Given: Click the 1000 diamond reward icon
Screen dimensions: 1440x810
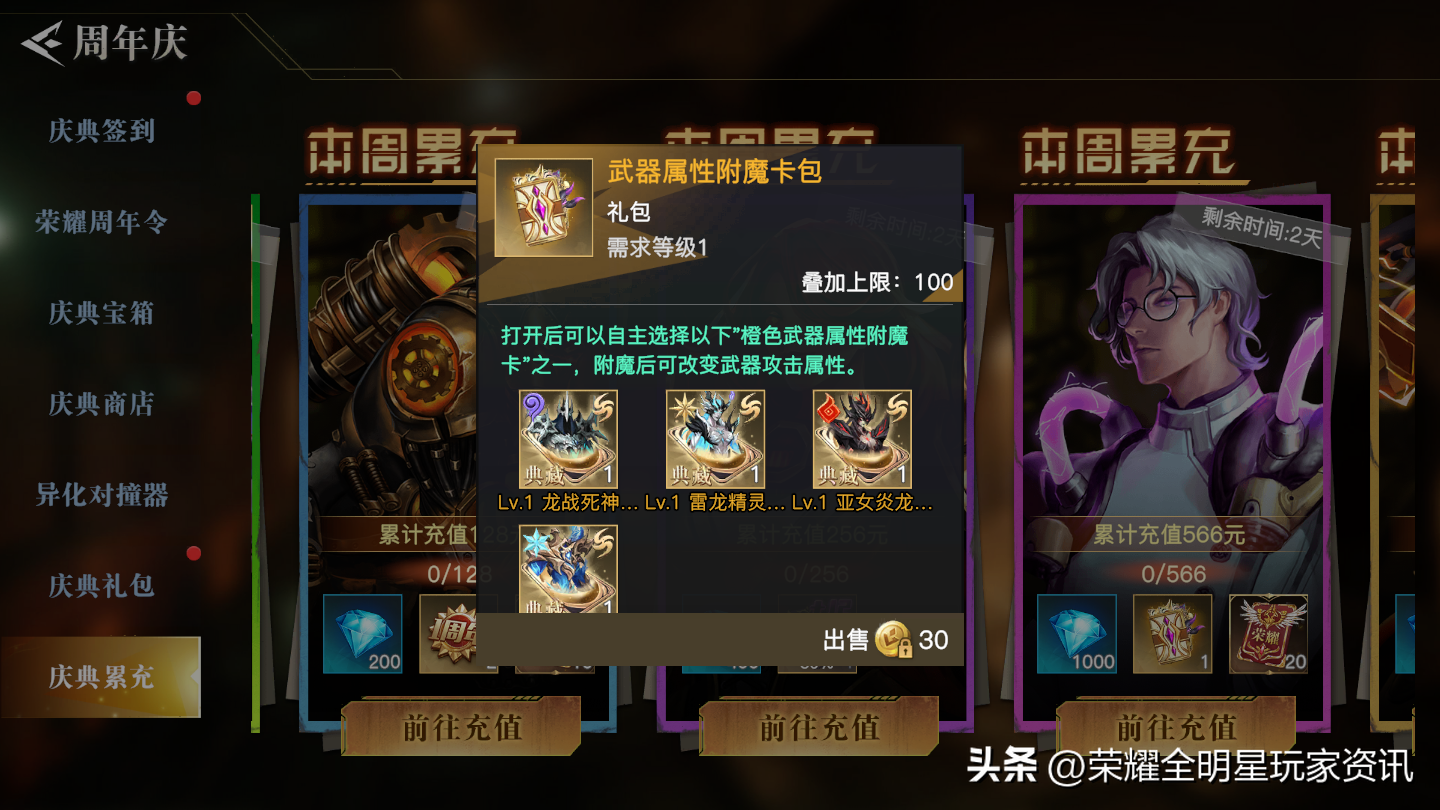Looking at the screenshot, I should (1077, 634).
